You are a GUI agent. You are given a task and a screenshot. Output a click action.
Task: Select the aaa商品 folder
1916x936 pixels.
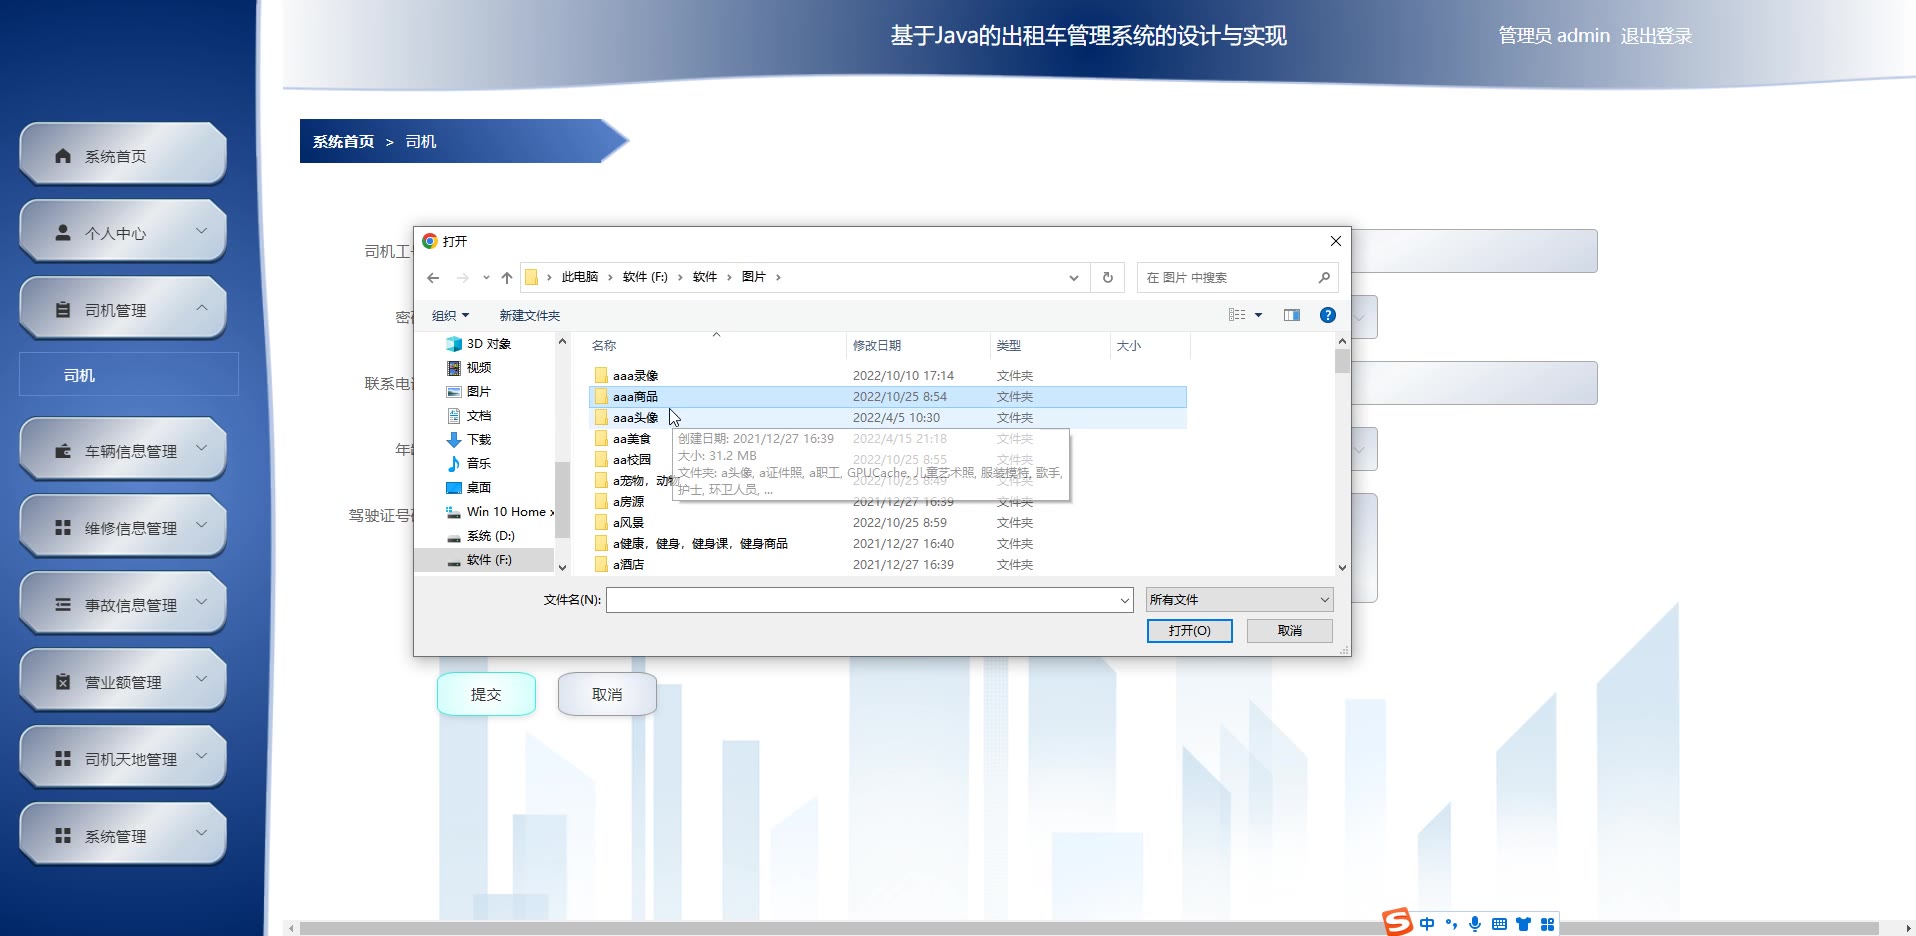[x=888, y=397]
